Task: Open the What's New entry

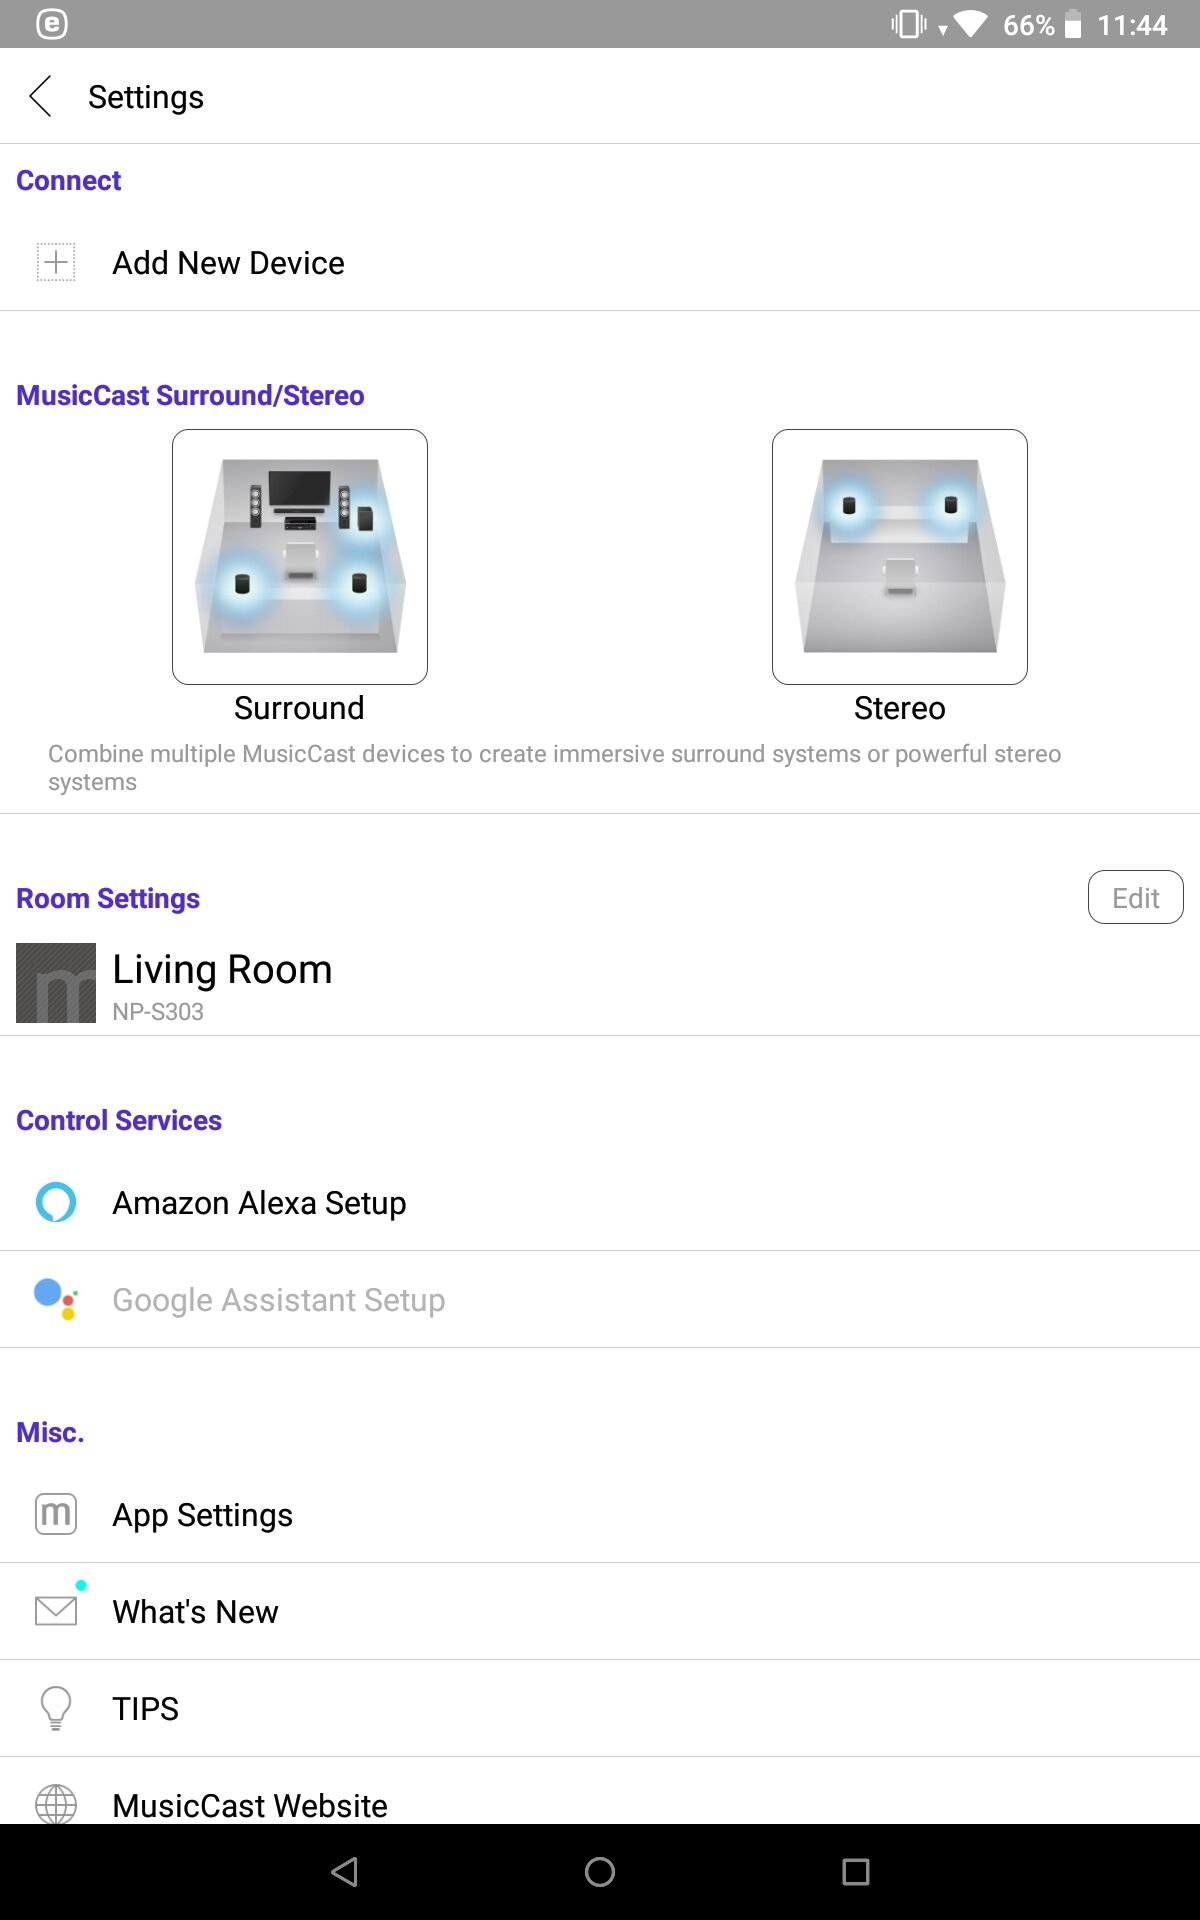Action: pos(600,1611)
